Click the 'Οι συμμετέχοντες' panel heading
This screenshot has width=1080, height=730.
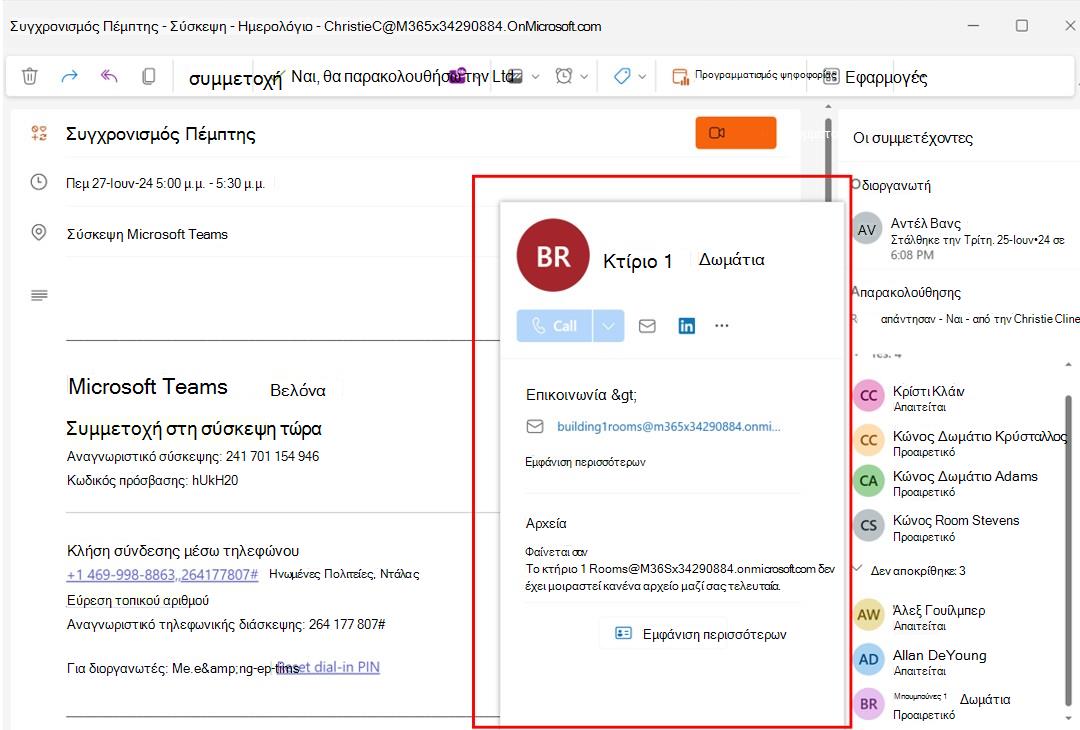coord(913,138)
